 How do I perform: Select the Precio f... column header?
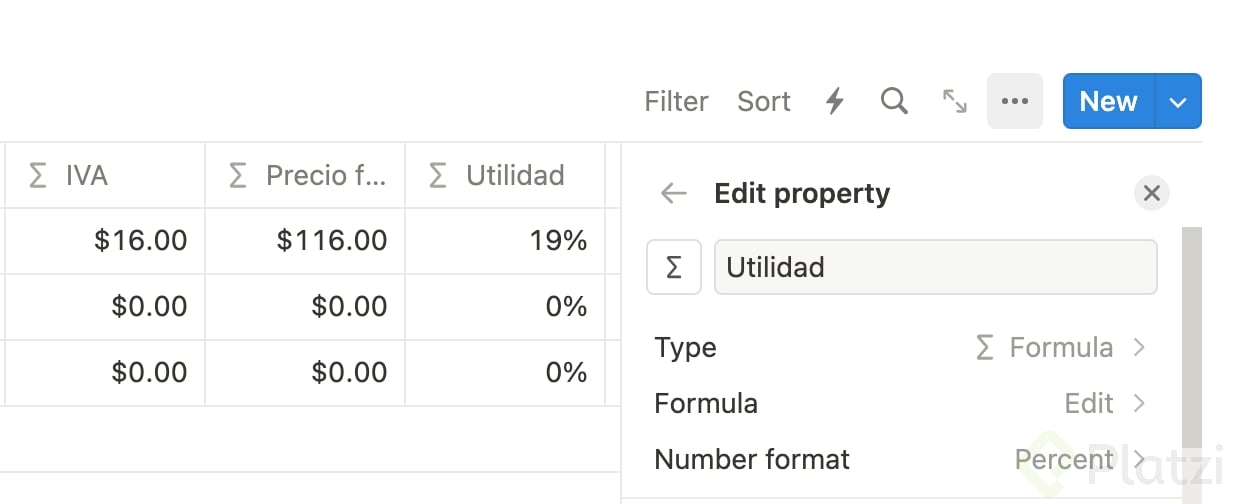pos(305,176)
